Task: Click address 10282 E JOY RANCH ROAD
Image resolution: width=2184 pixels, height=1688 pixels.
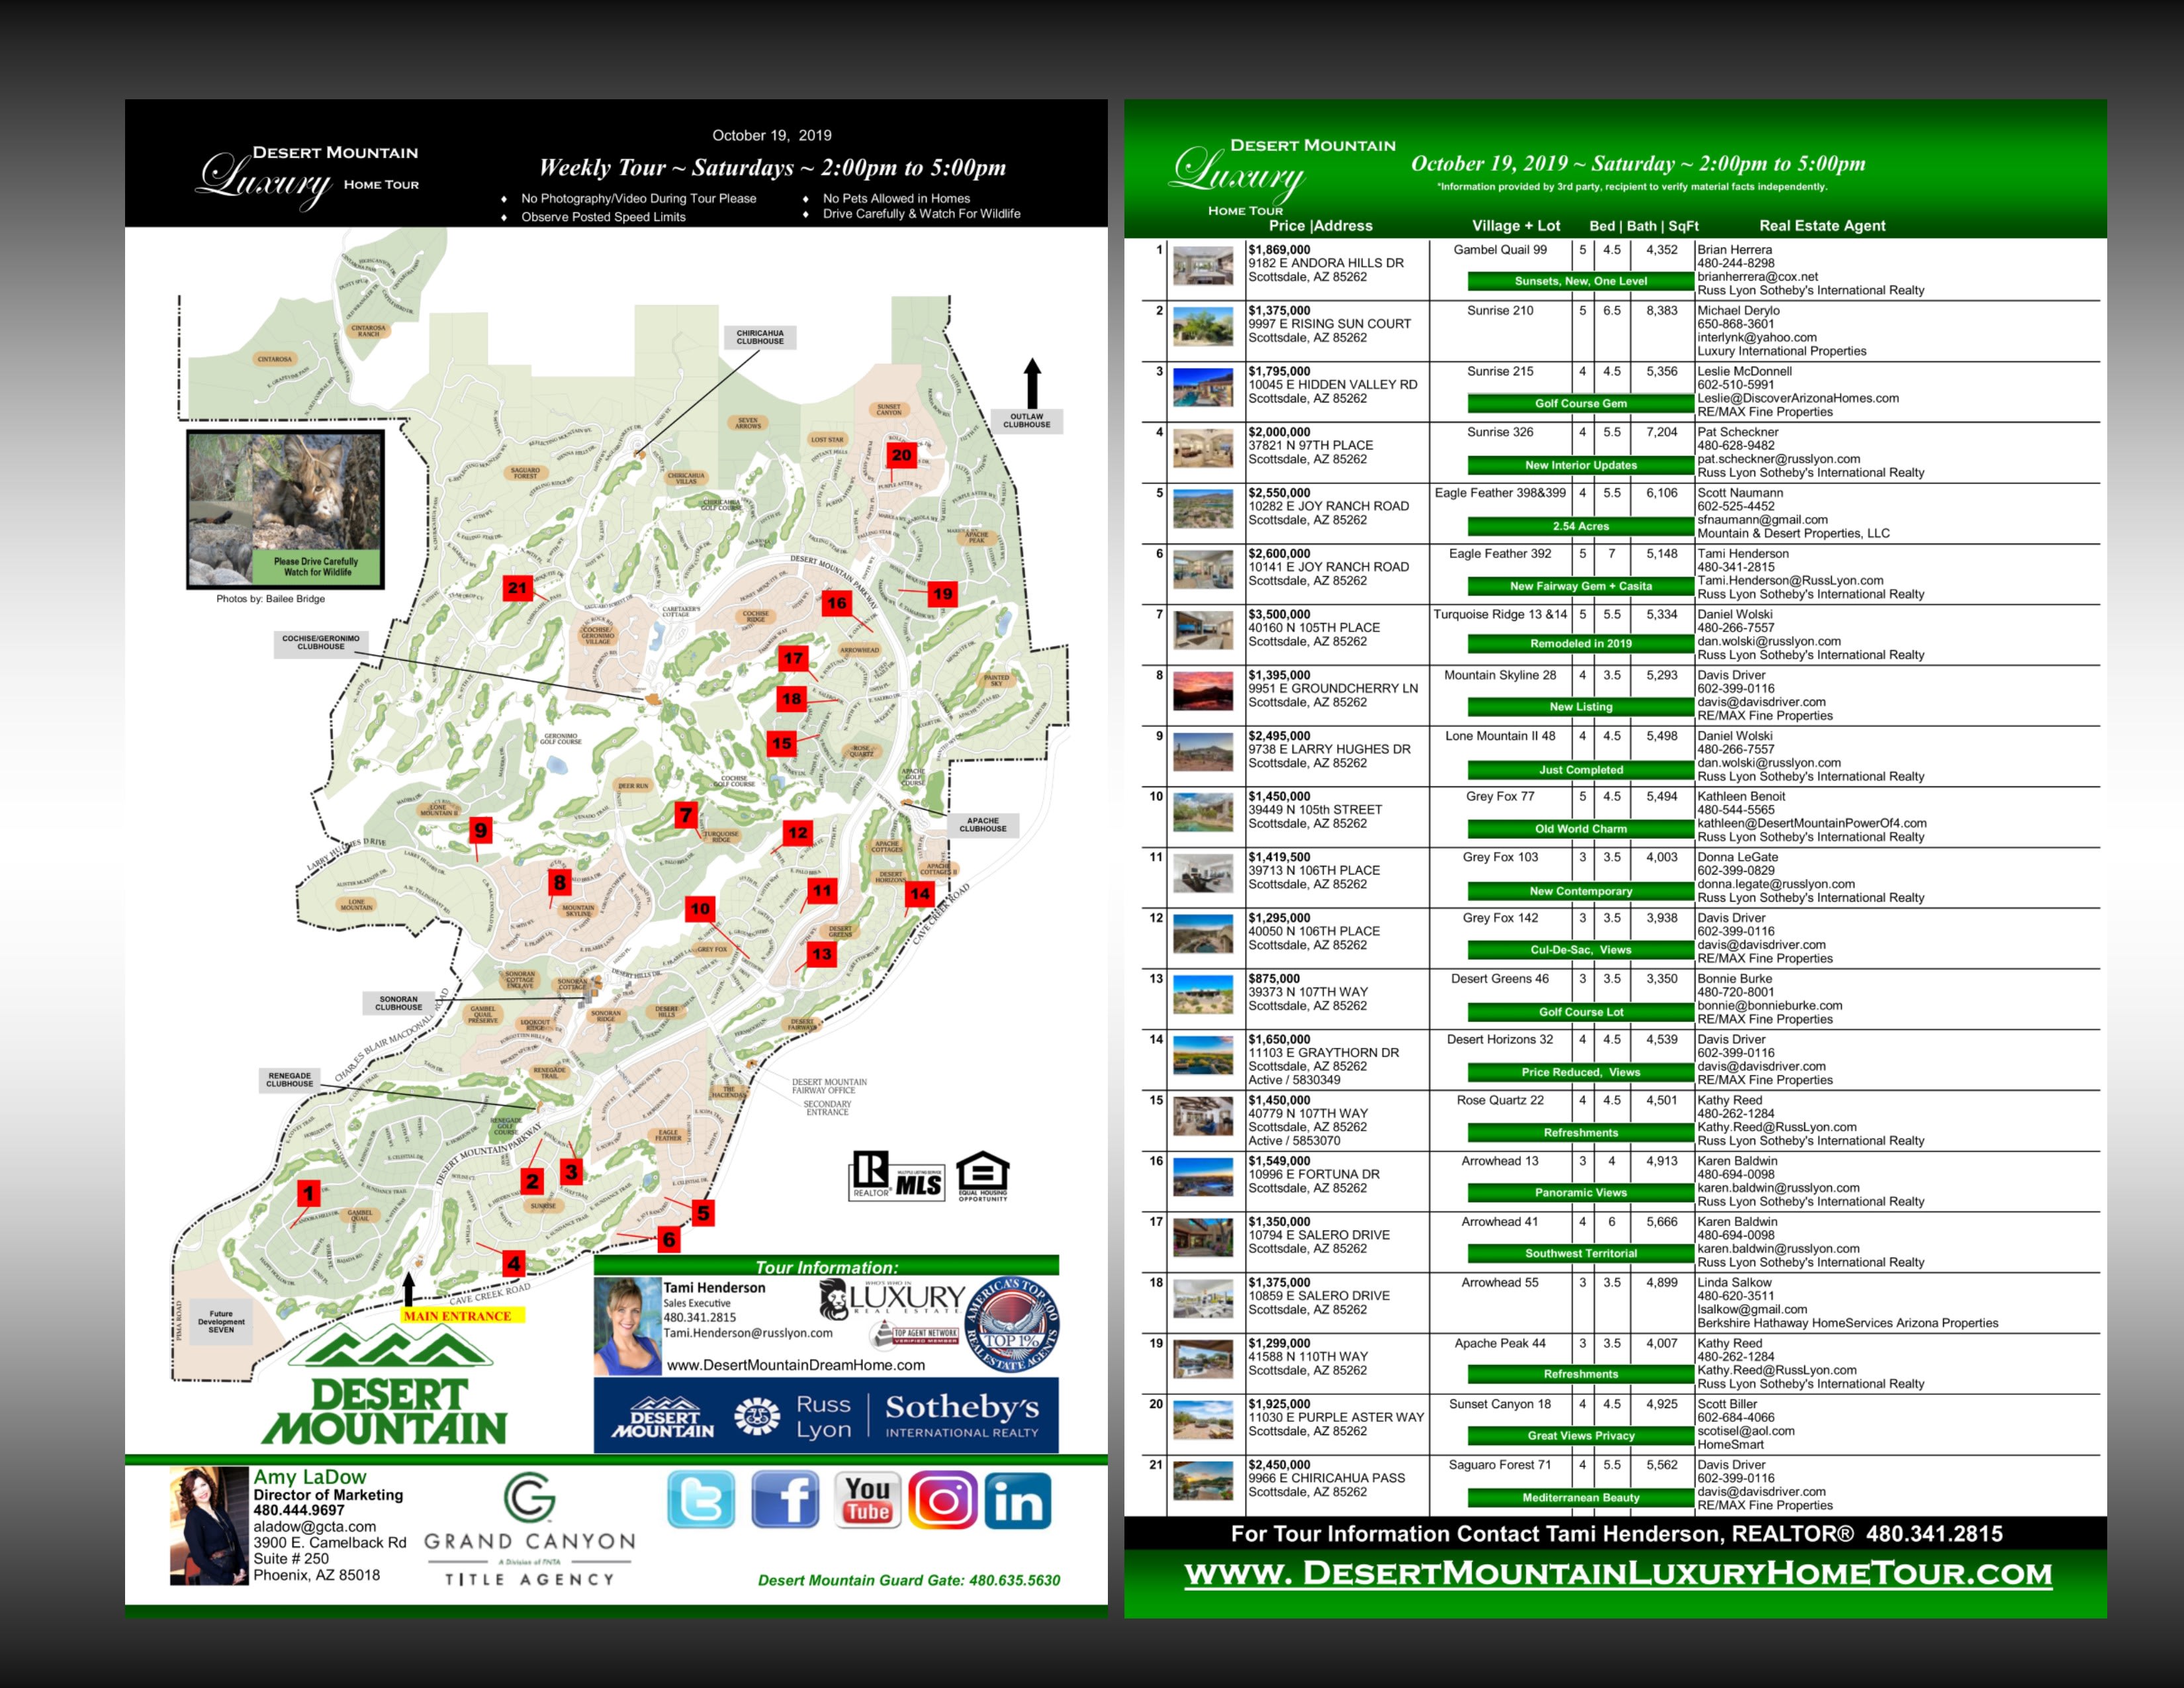Action: 1328,506
